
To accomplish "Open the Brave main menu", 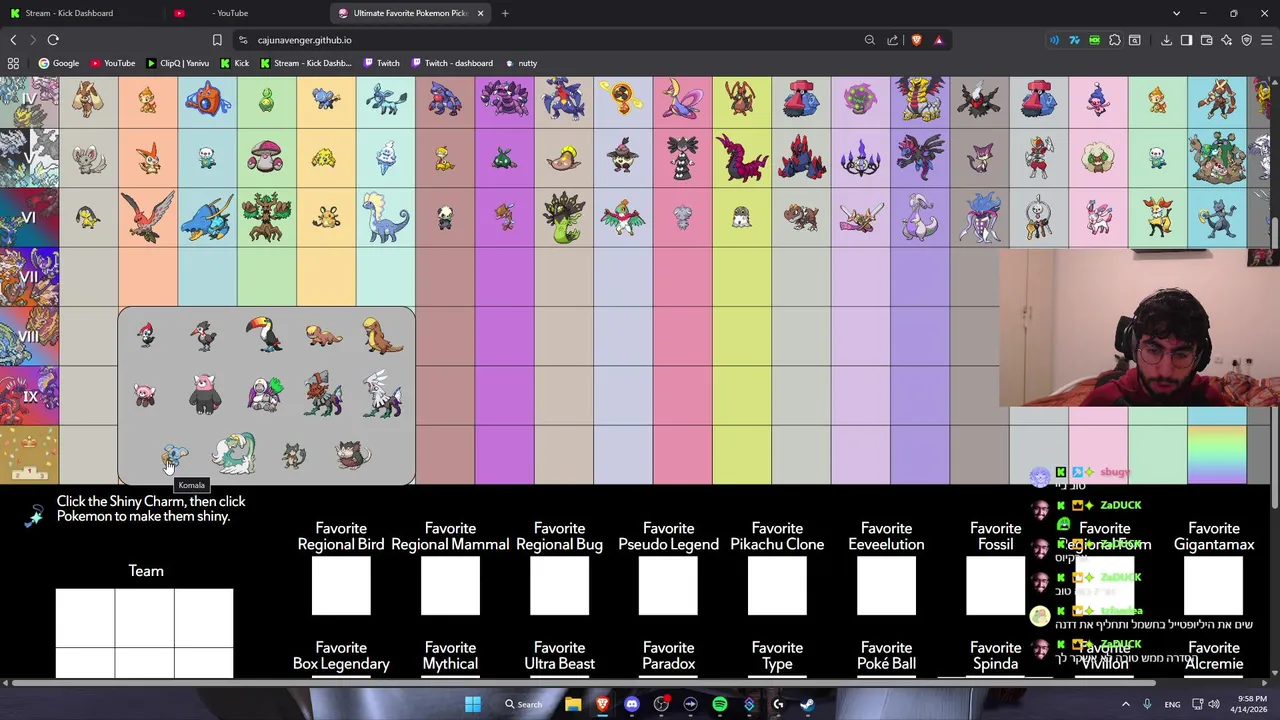I will (1266, 40).
